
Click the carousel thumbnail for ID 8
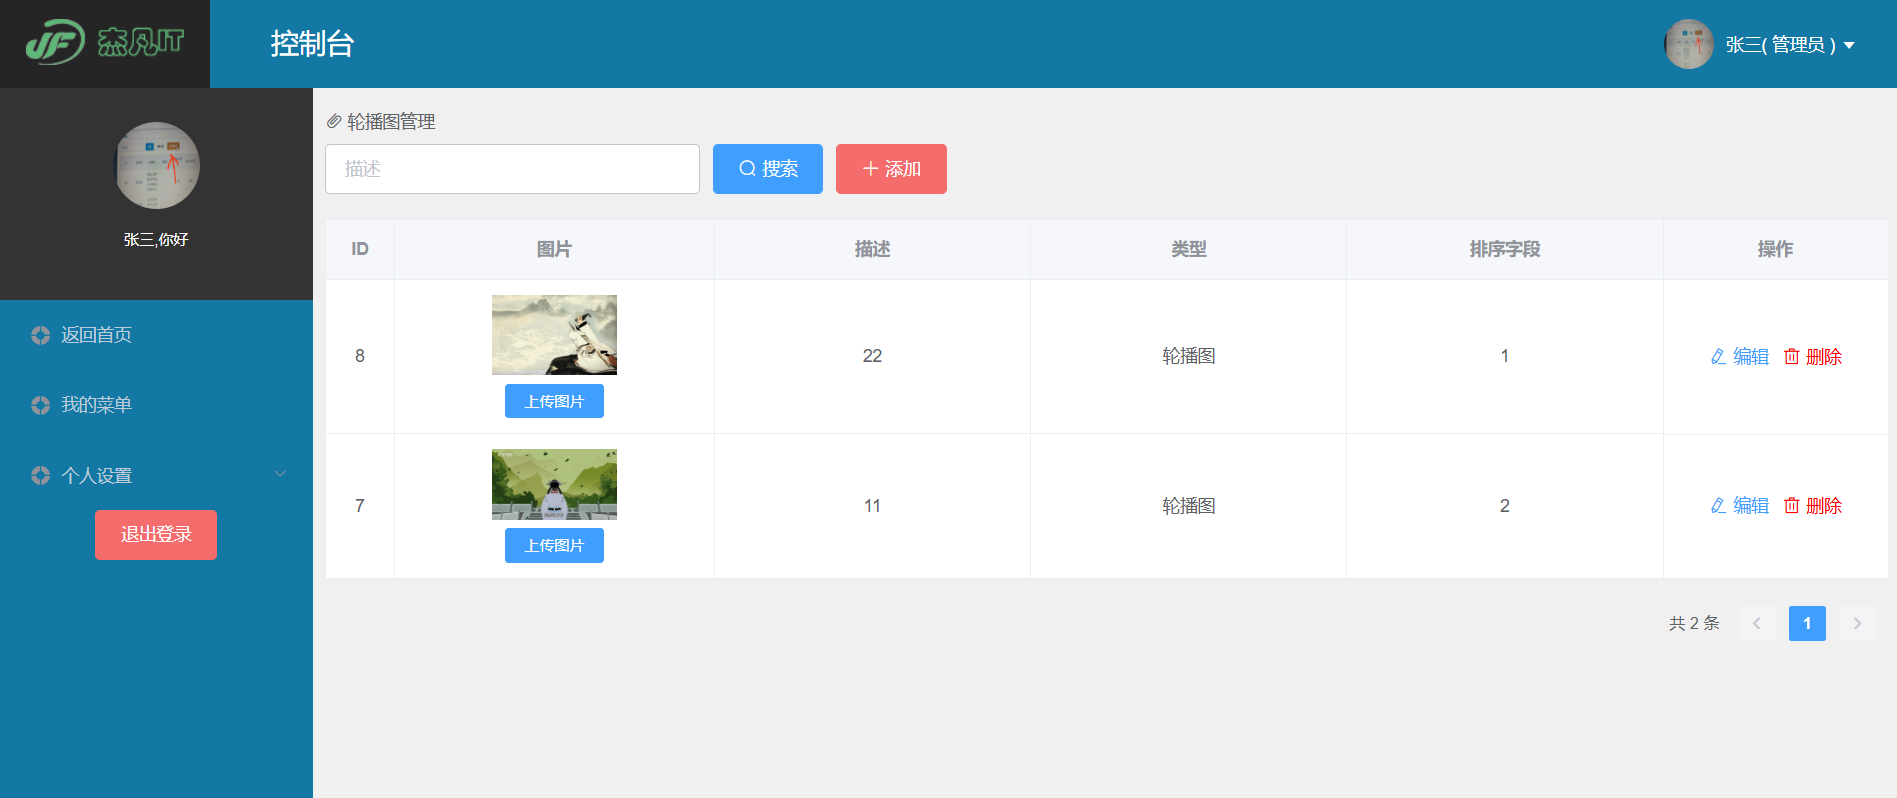(554, 335)
